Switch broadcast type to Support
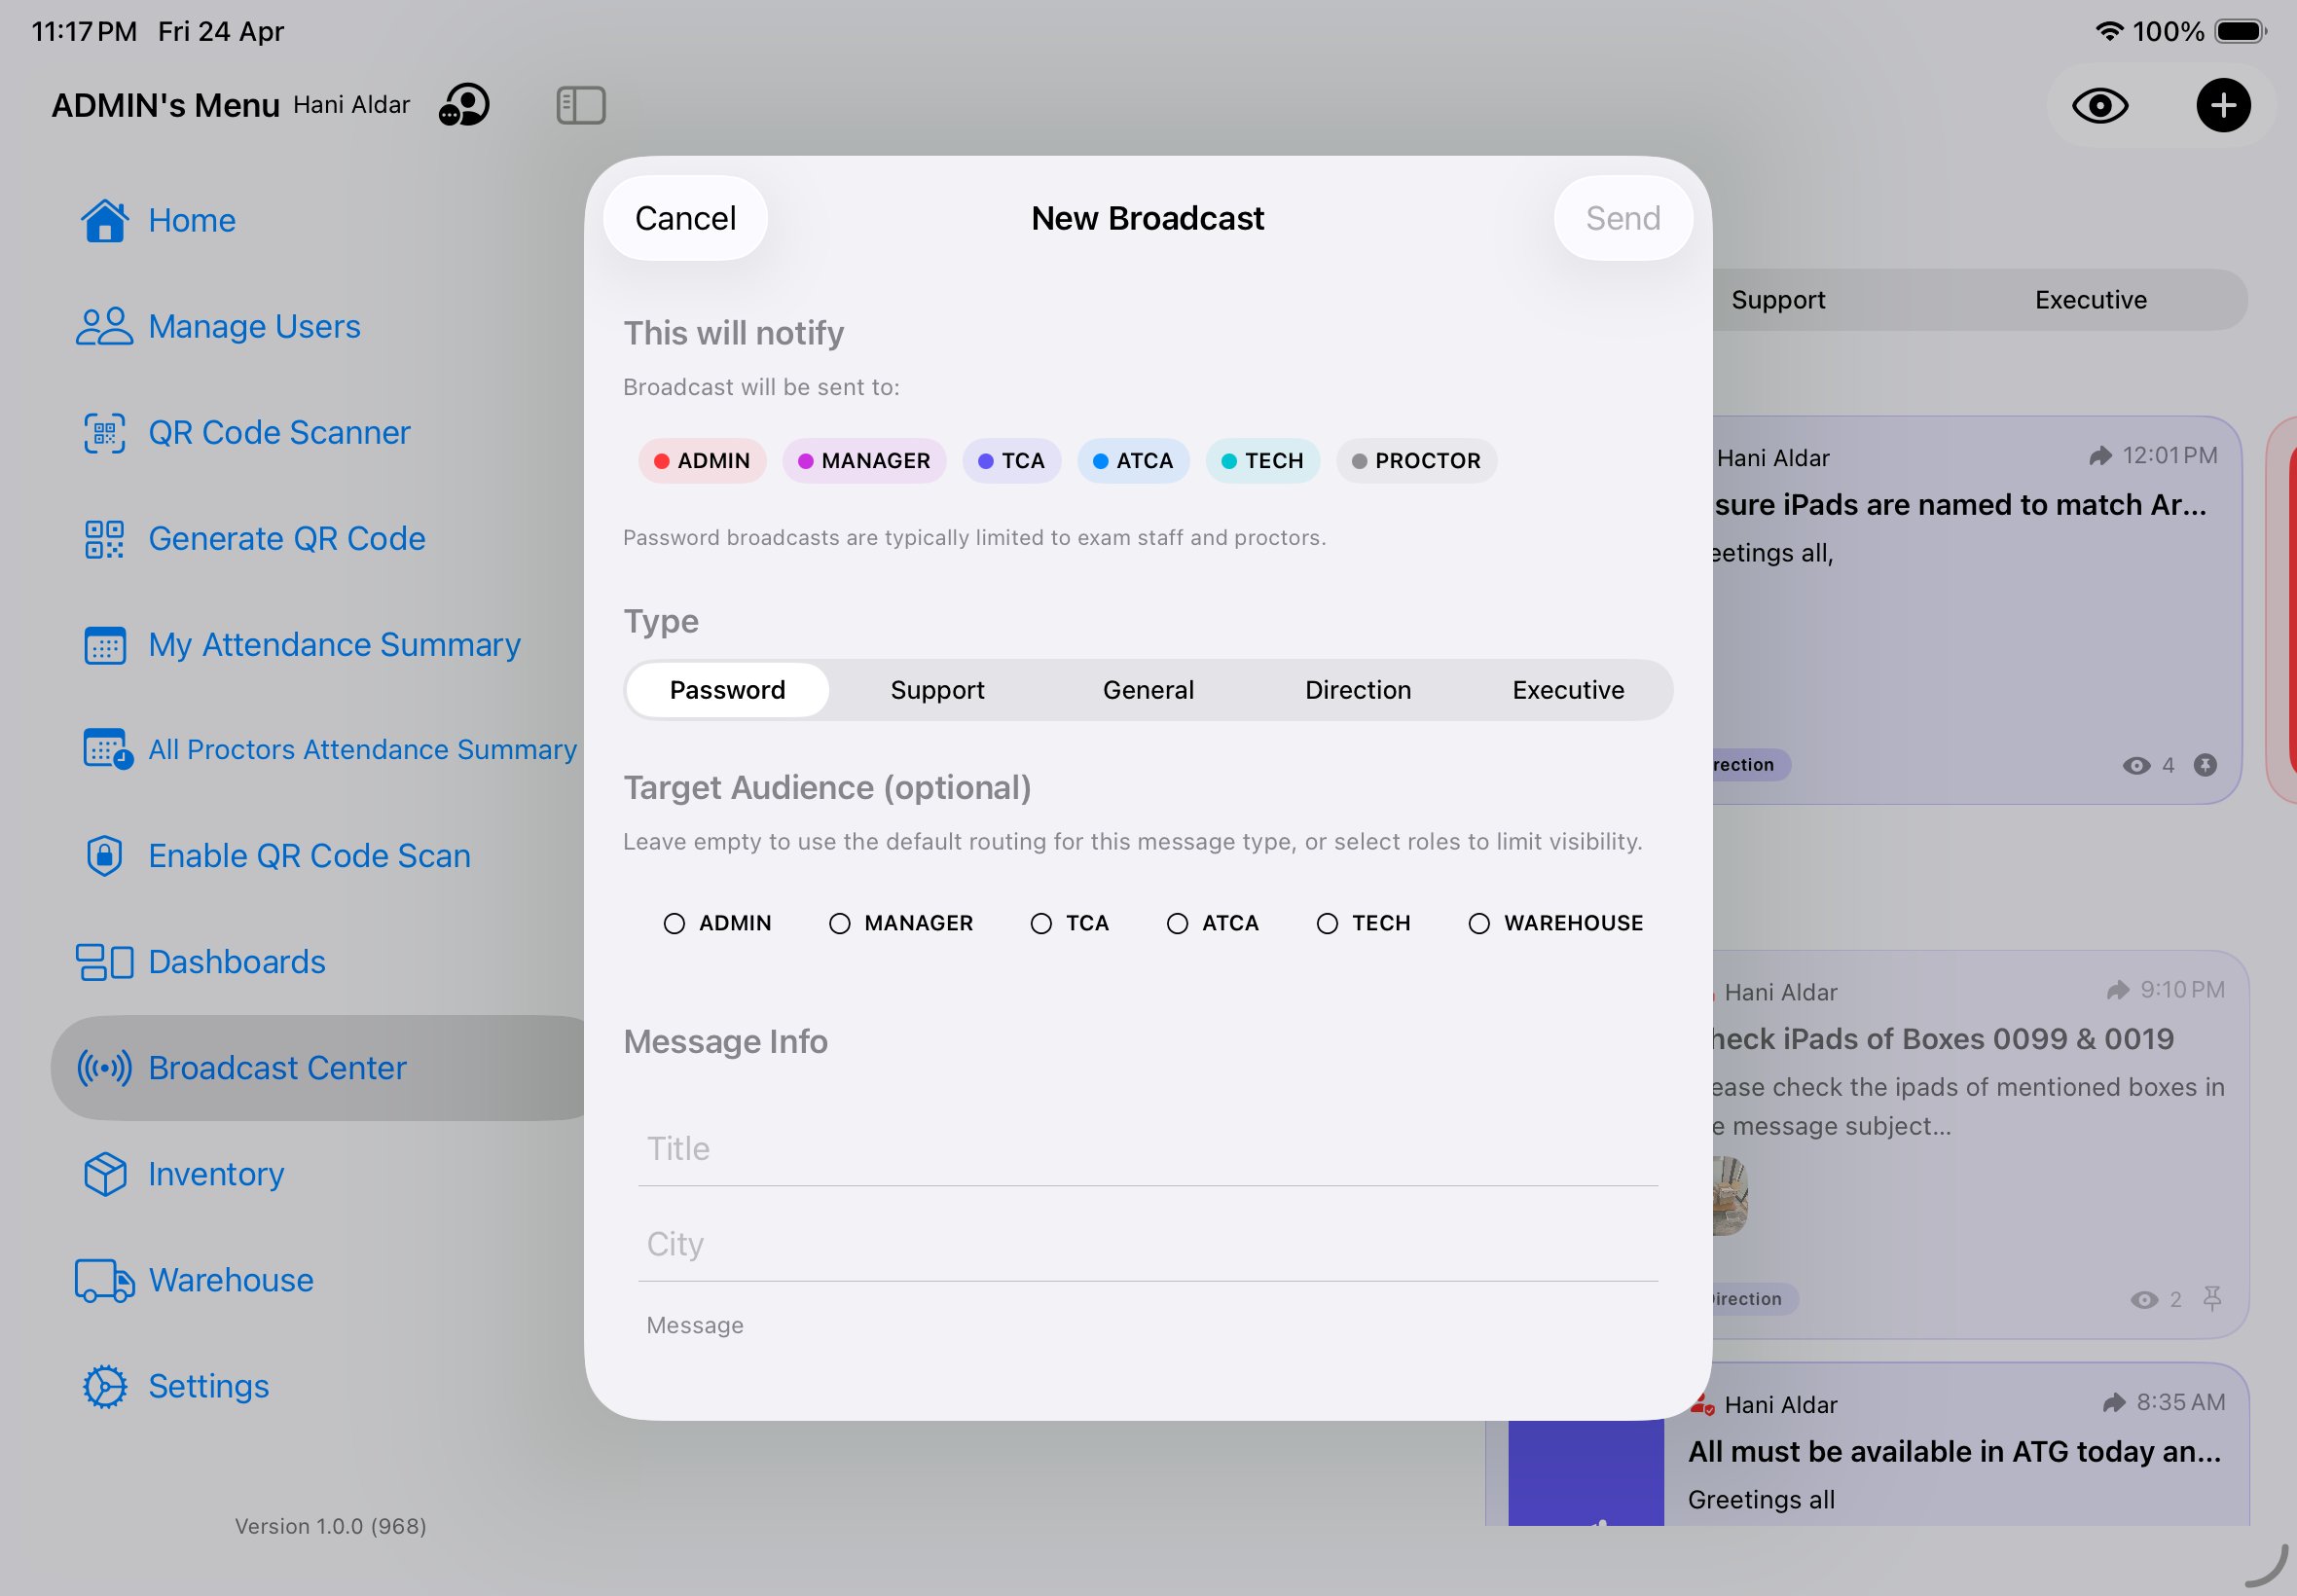The height and width of the screenshot is (1596, 2297). (x=937, y=690)
